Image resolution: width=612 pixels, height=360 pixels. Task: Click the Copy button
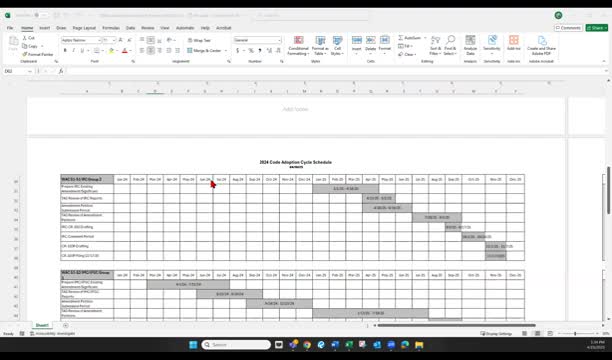(30, 46)
